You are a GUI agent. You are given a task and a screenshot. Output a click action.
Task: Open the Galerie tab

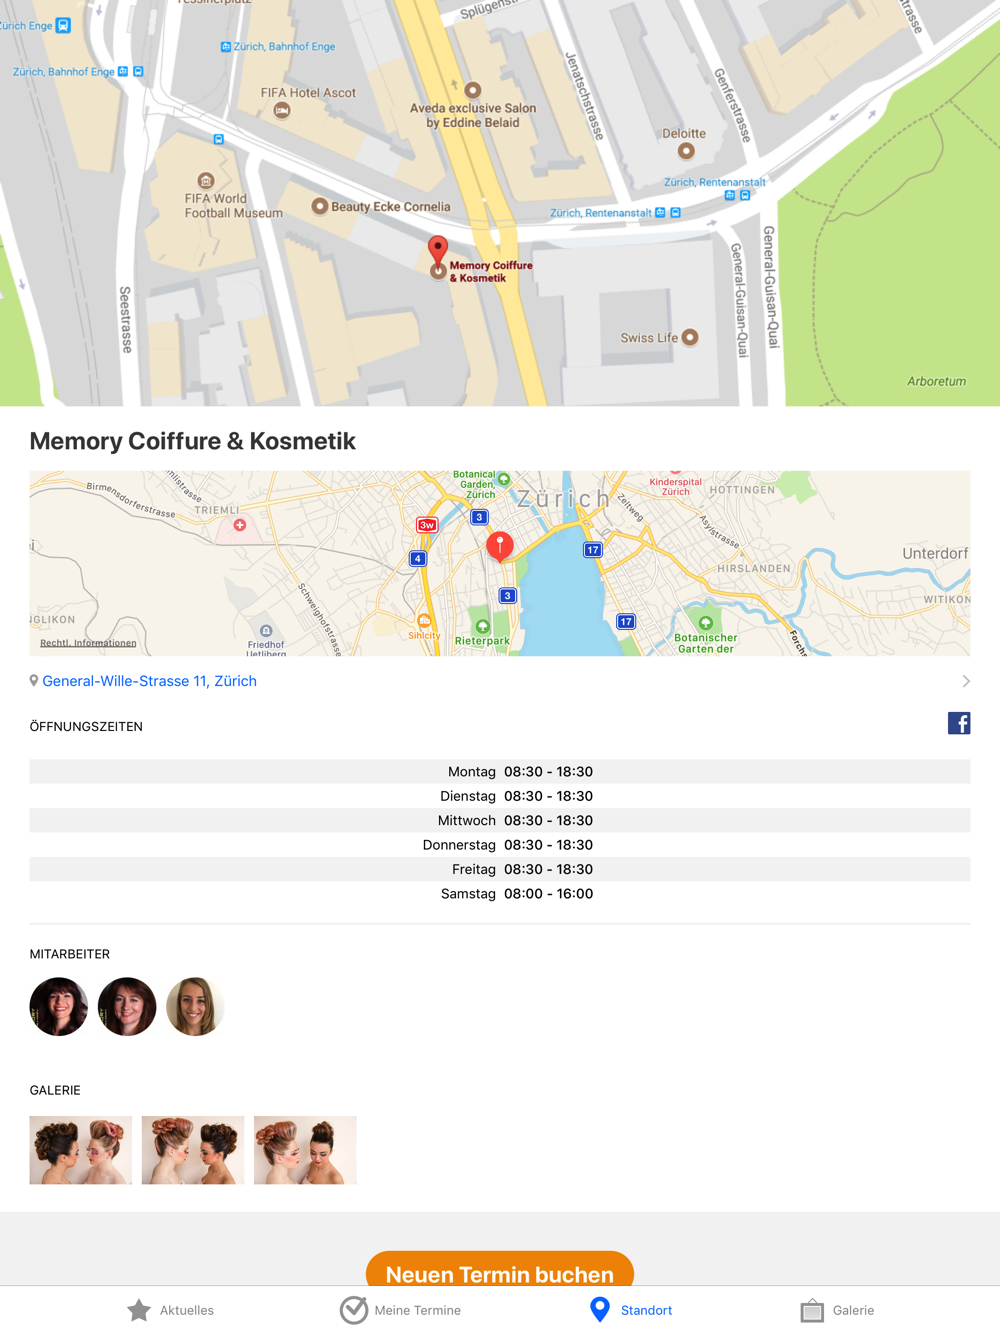837,1310
